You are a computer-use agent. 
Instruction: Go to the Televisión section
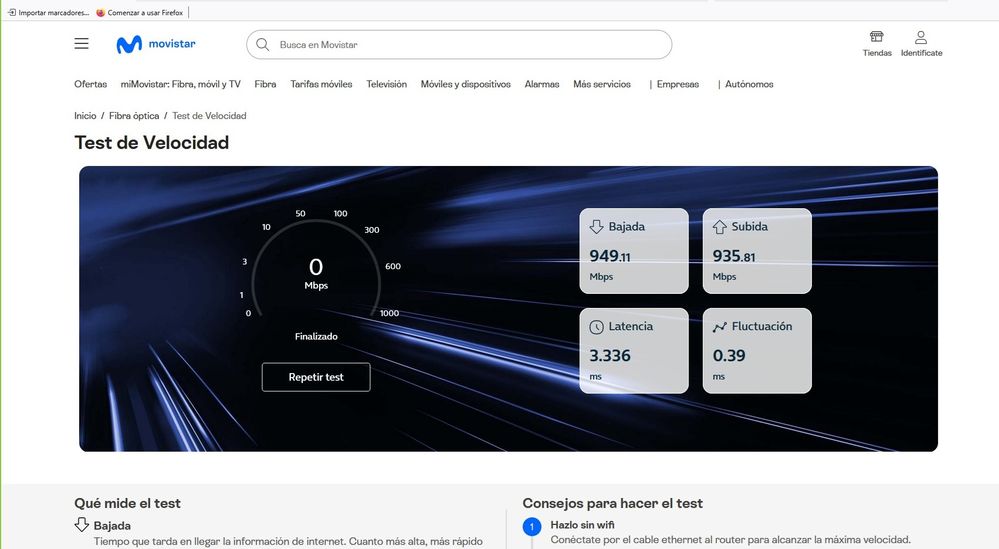pyautogui.click(x=386, y=85)
